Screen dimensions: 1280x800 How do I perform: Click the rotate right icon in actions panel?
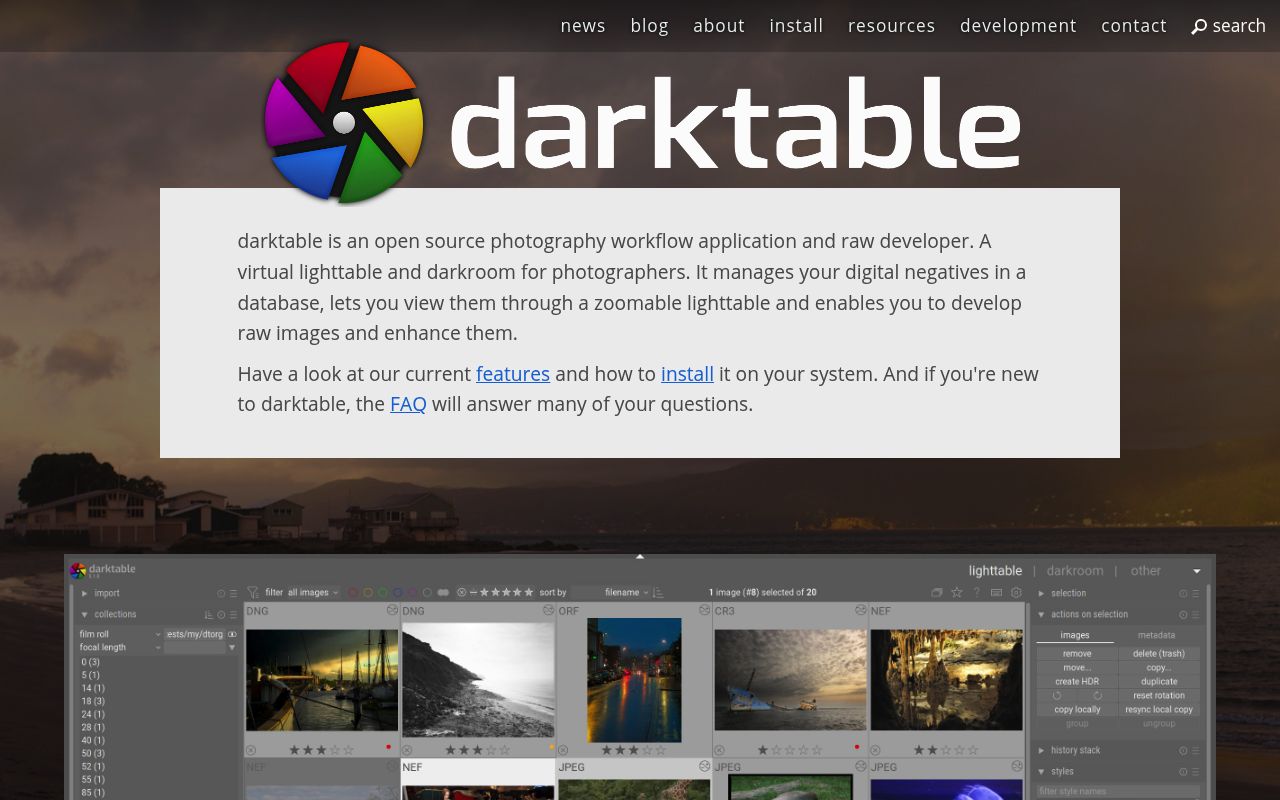[x=1098, y=695]
